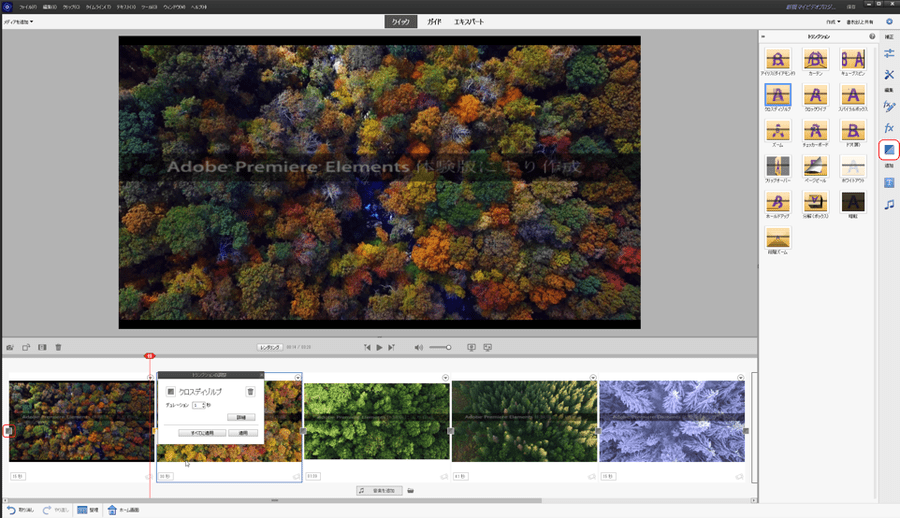Open the dark green clip's dropdown arrow

pos(593,377)
